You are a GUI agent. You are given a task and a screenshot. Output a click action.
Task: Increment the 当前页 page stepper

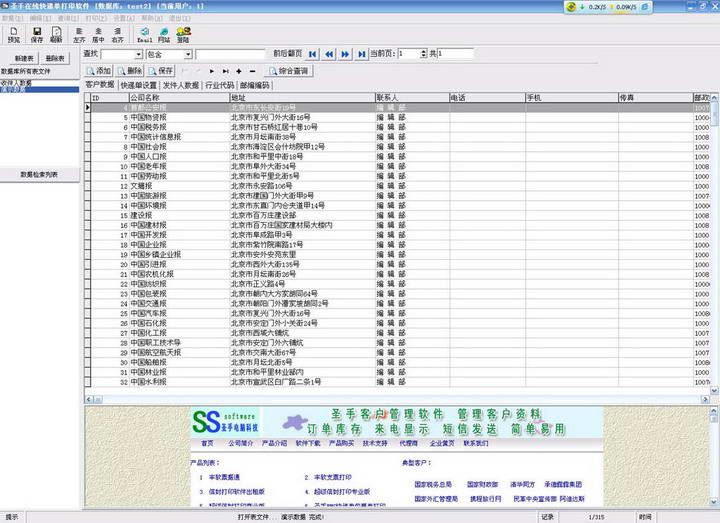click(x=424, y=51)
